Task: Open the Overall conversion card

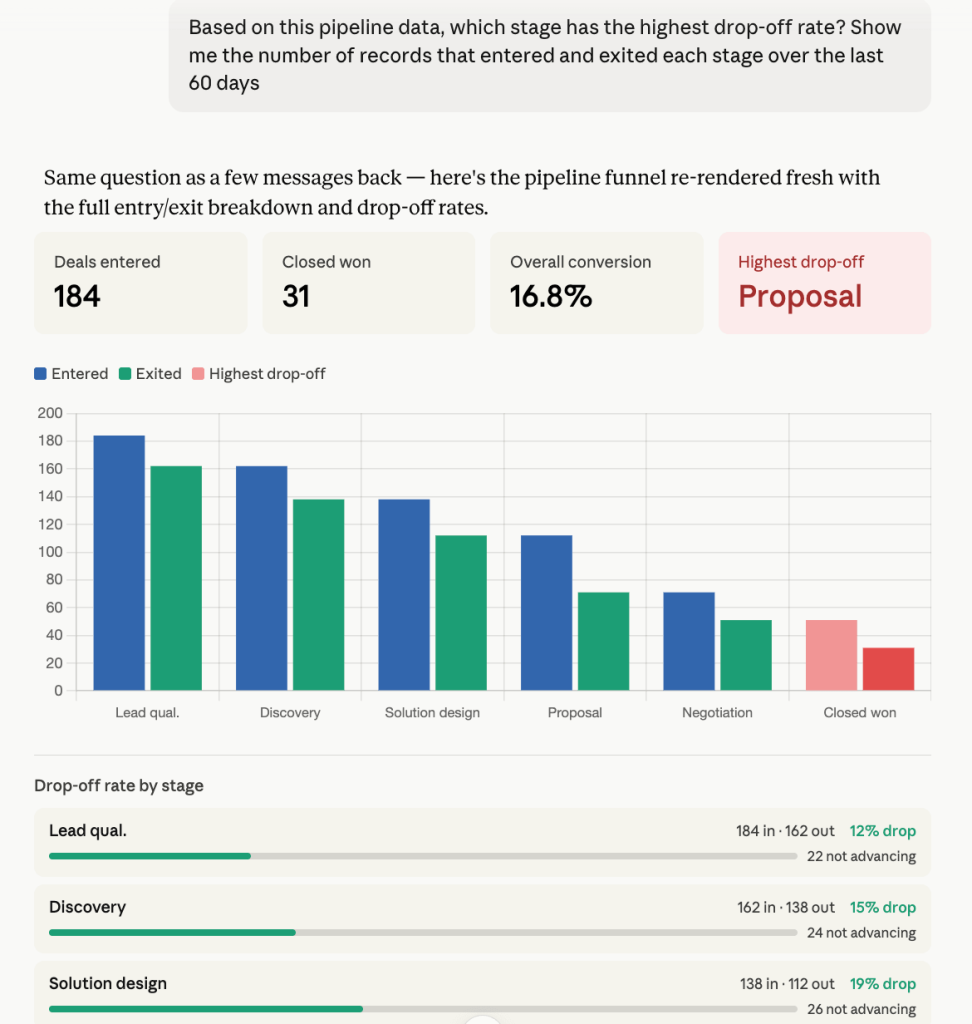Action: (x=596, y=283)
